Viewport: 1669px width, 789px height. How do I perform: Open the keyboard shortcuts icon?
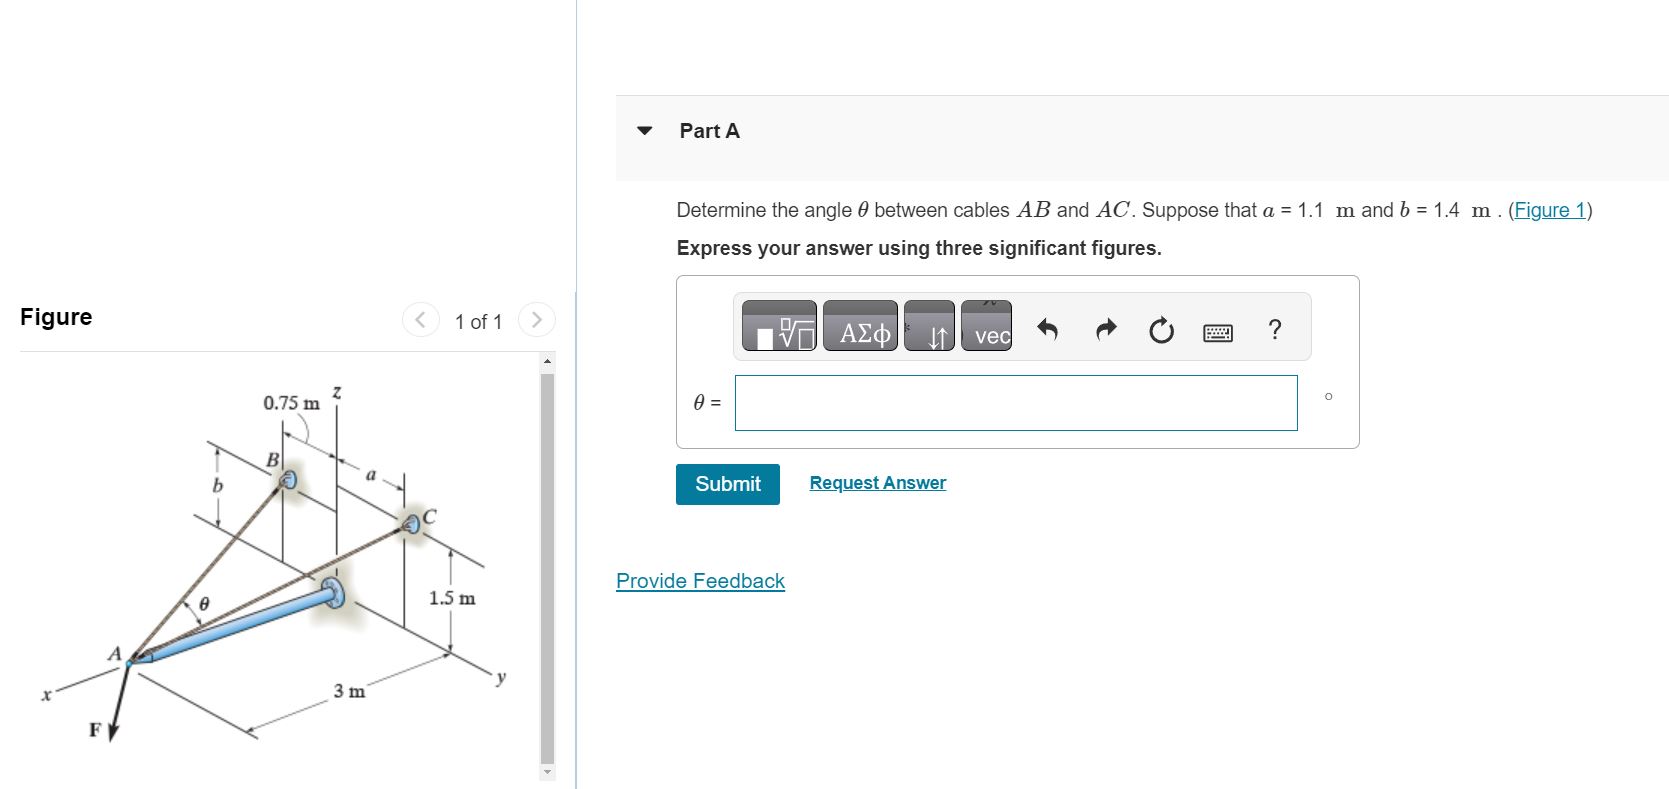[1218, 330]
